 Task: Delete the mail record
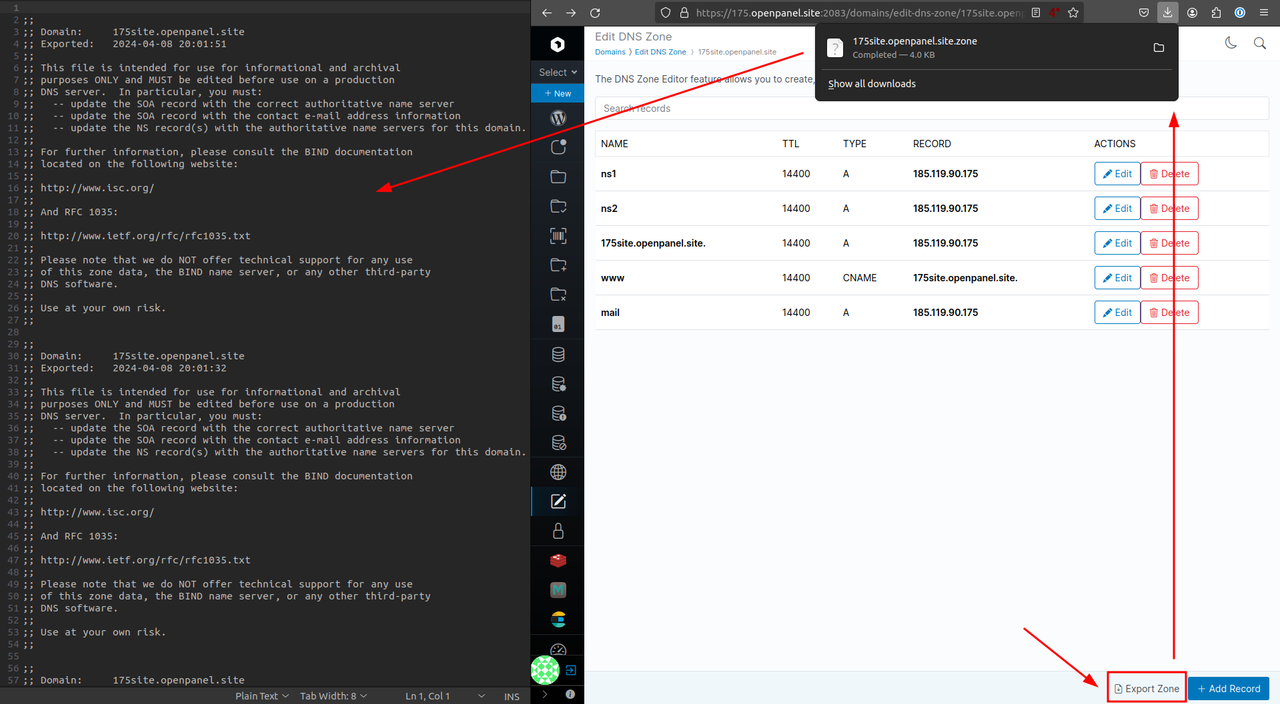pos(1169,312)
